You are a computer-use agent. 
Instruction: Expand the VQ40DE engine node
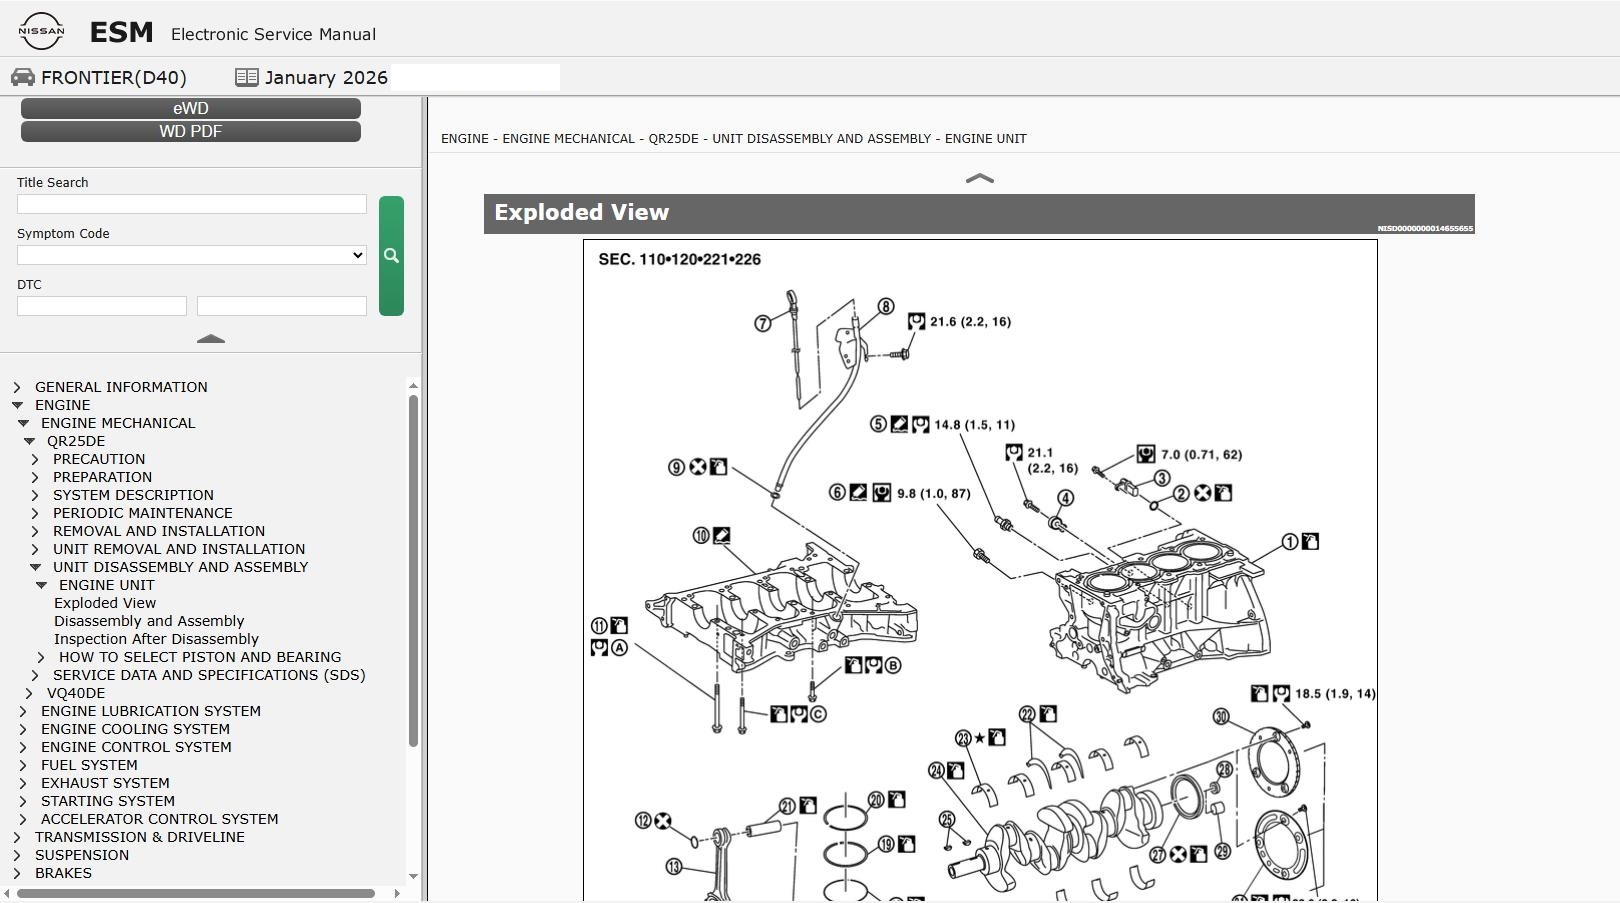29,693
